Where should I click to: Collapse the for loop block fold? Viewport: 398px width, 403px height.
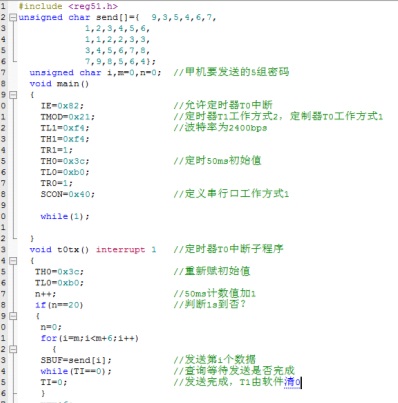13,349
